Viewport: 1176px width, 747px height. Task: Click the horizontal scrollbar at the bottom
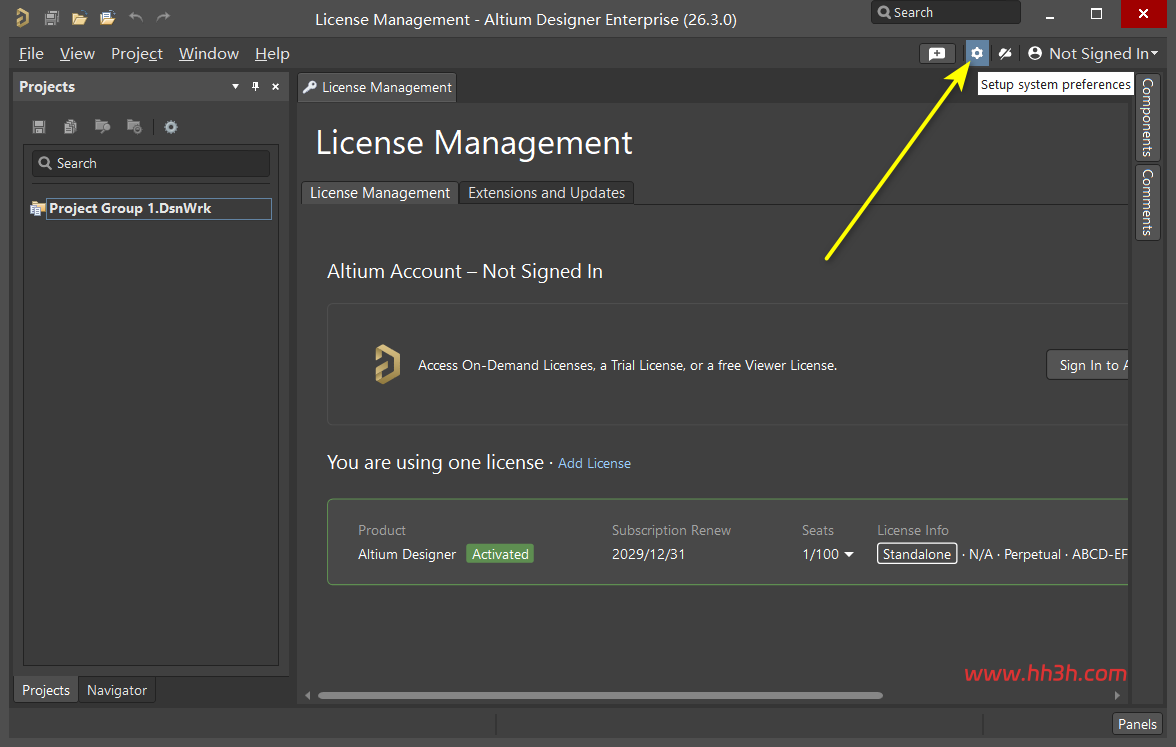(x=600, y=695)
